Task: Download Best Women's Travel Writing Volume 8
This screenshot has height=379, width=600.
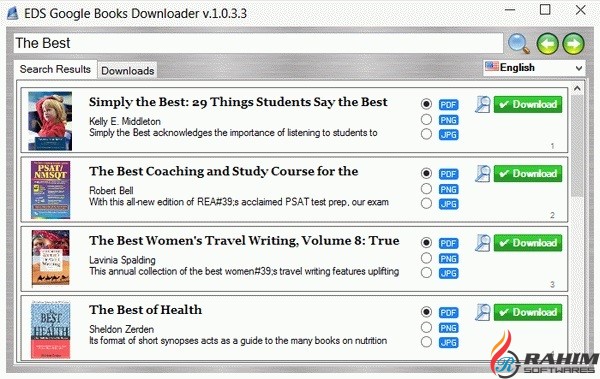Action: [x=528, y=243]
